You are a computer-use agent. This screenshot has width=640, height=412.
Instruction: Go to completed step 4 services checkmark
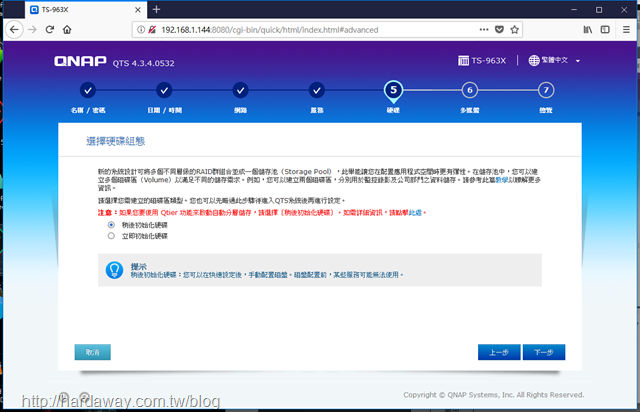click(317, 90)
